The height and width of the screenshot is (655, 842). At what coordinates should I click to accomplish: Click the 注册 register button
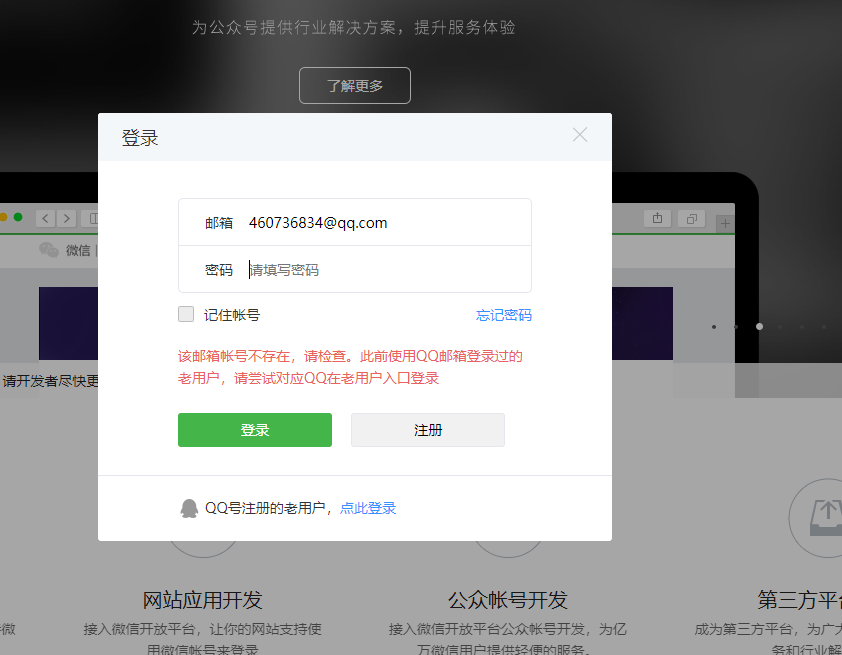pyautogui.click(x=428, y=430)
